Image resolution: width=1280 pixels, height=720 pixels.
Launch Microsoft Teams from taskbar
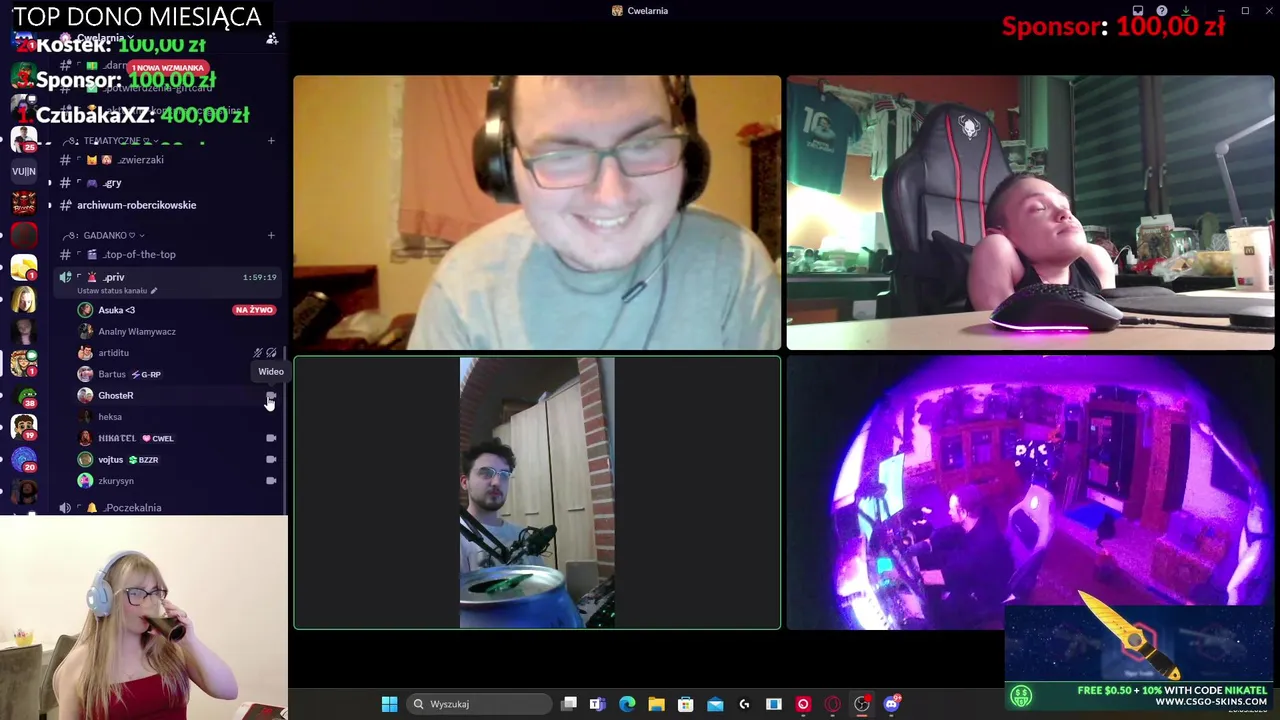pos(597,704)
